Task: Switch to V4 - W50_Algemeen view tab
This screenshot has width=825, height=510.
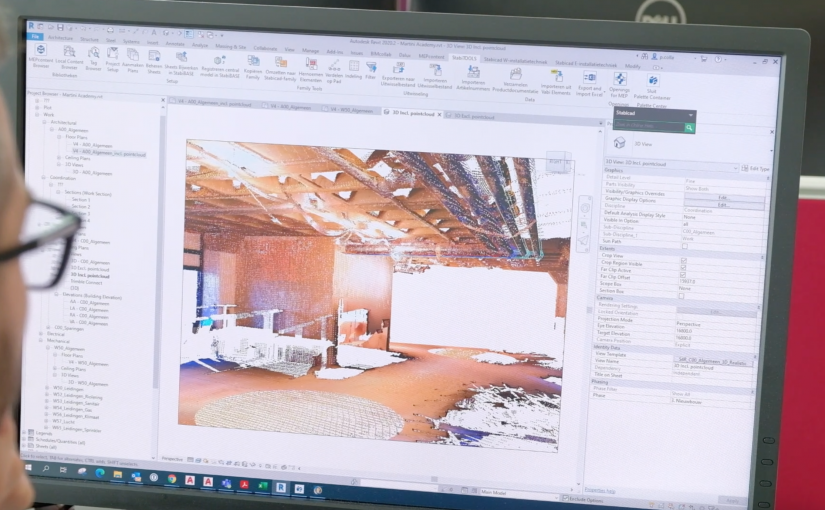Action: [x=351, y=111]
